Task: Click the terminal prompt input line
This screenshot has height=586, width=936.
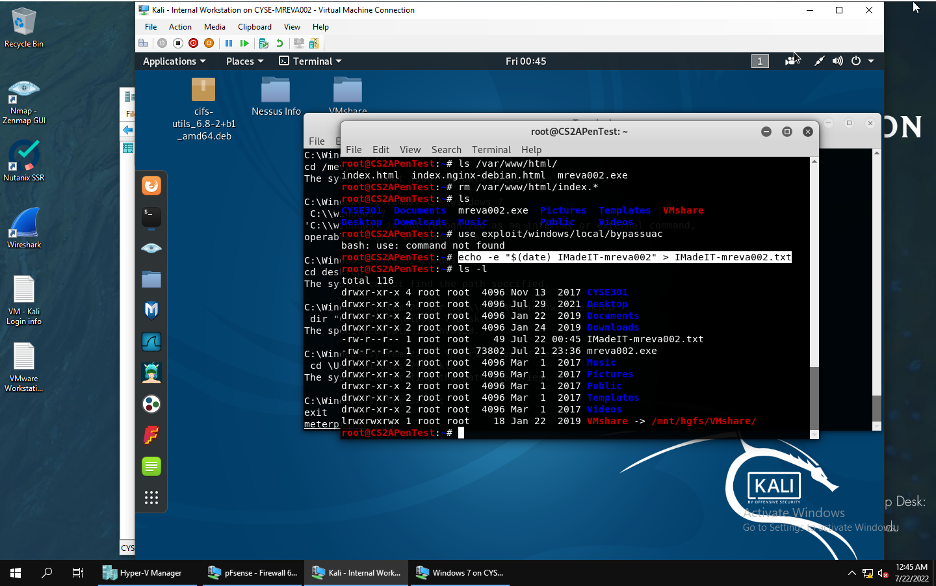Action: pyautogui.click(x=575, y=433)
